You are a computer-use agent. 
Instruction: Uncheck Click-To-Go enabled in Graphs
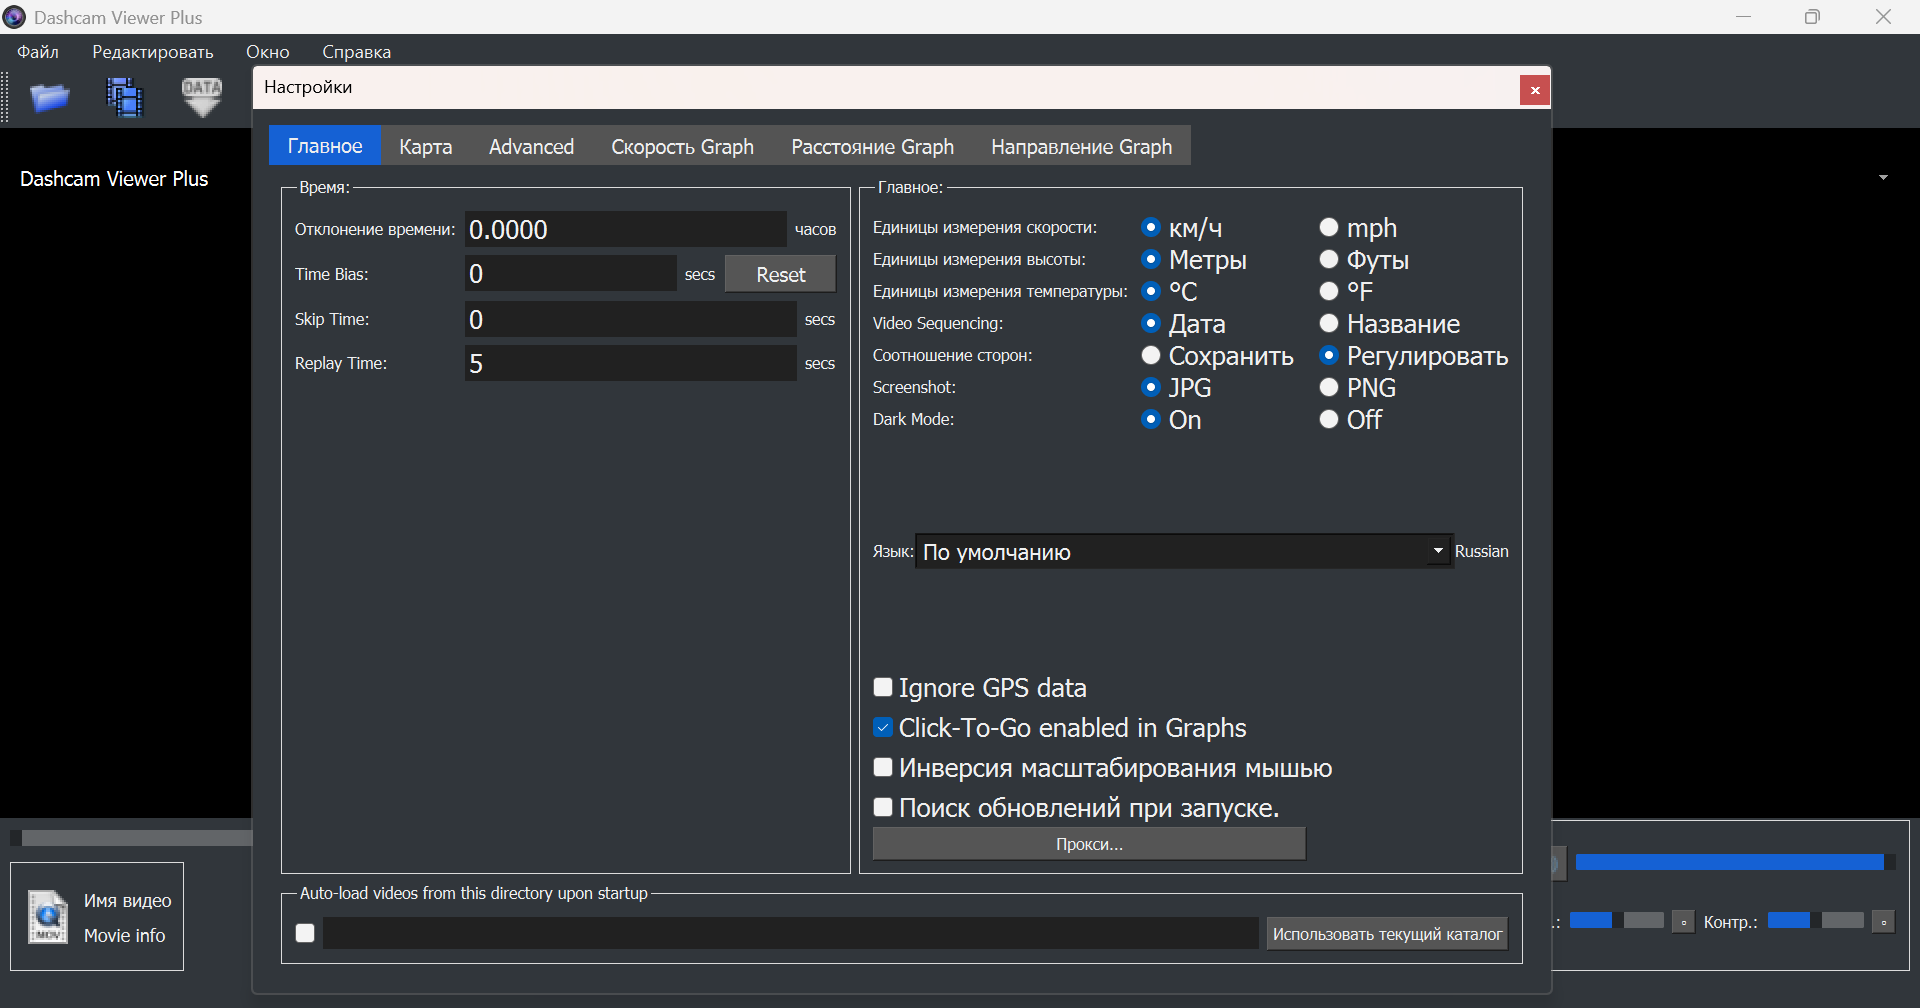click(x=883, y=727)
